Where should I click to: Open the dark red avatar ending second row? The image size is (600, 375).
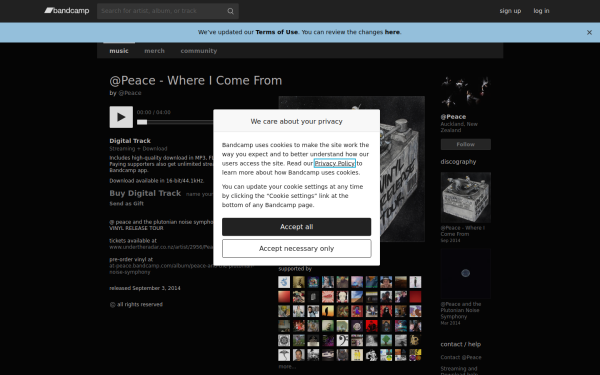(x=415, y=297)
